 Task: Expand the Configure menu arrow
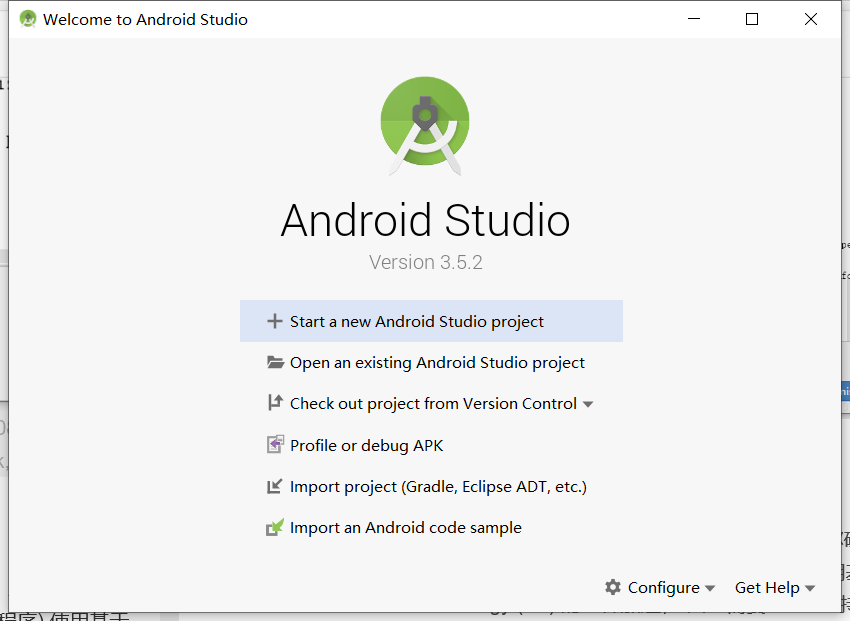710,588
